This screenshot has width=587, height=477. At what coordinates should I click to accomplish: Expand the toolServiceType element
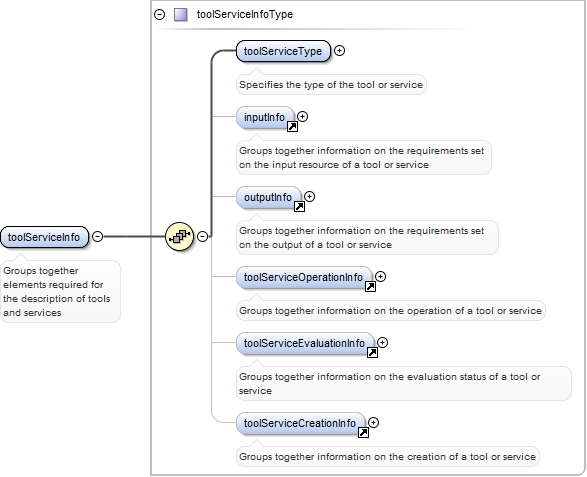(339, 51)
